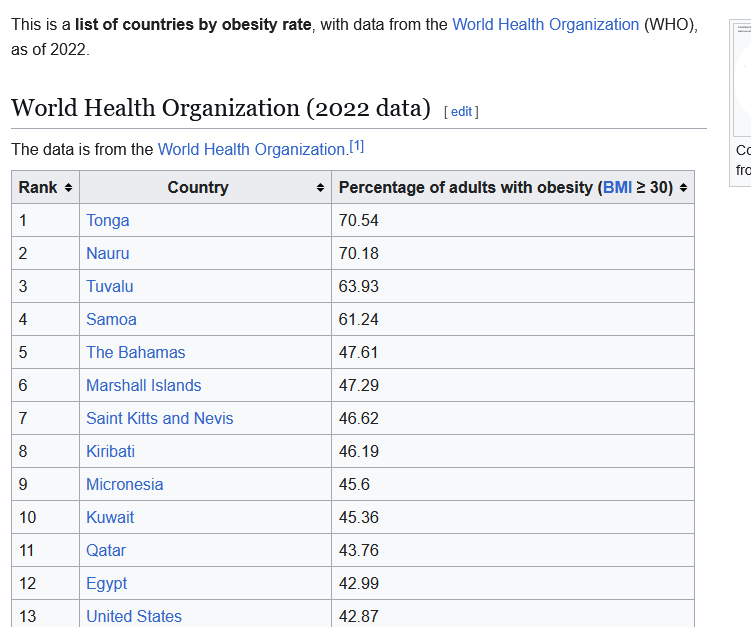Open Saint Kitts and Nevis link
The width and height of the screenshot is (751, 627).
click(159, 419)
